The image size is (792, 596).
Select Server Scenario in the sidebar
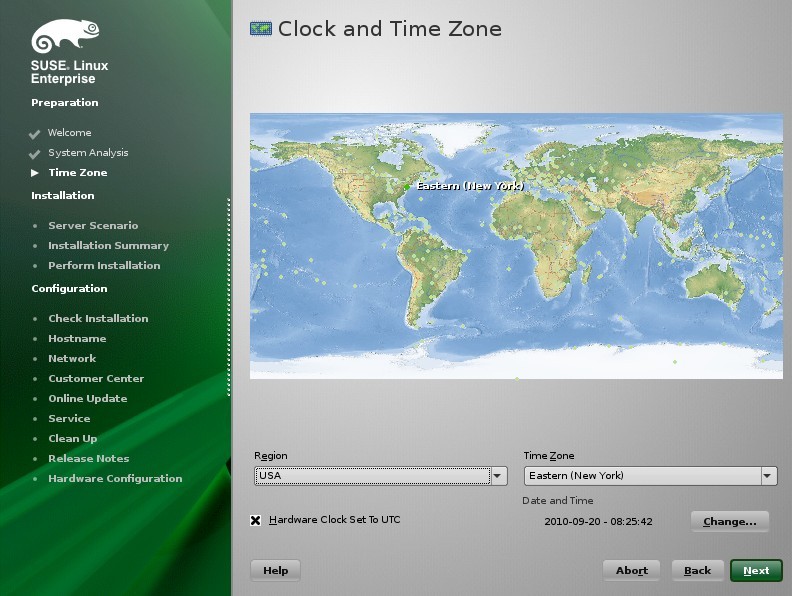[x=93, y=226]
